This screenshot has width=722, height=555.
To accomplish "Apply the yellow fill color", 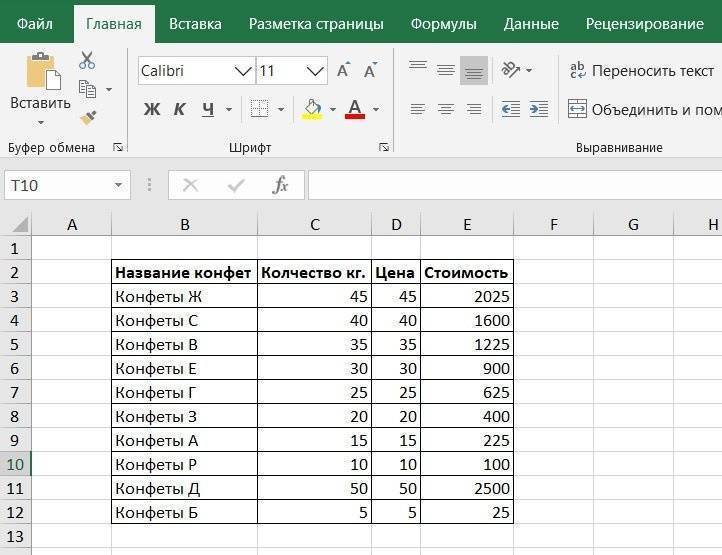I will (312, 109).
